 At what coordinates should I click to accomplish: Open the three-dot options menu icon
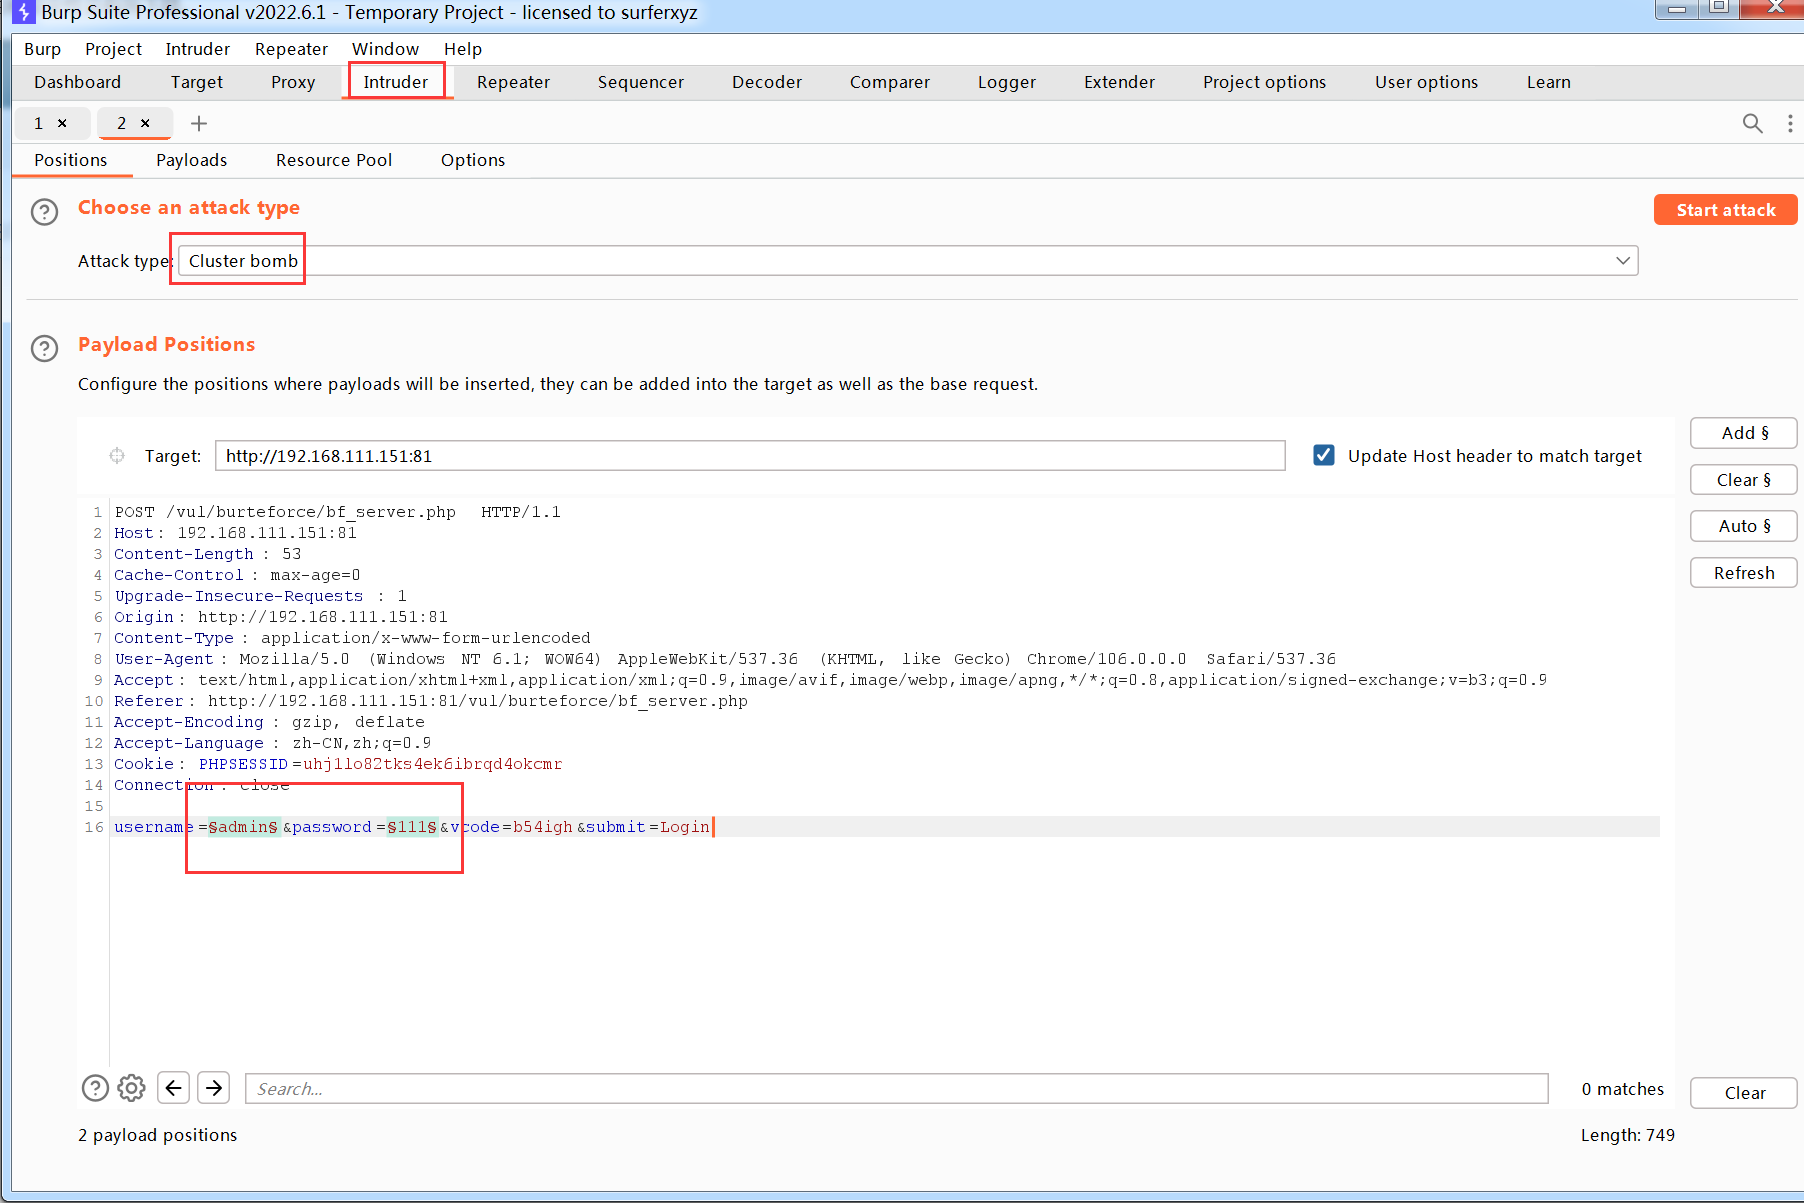pyautogui.click(x=1789, y=123)
